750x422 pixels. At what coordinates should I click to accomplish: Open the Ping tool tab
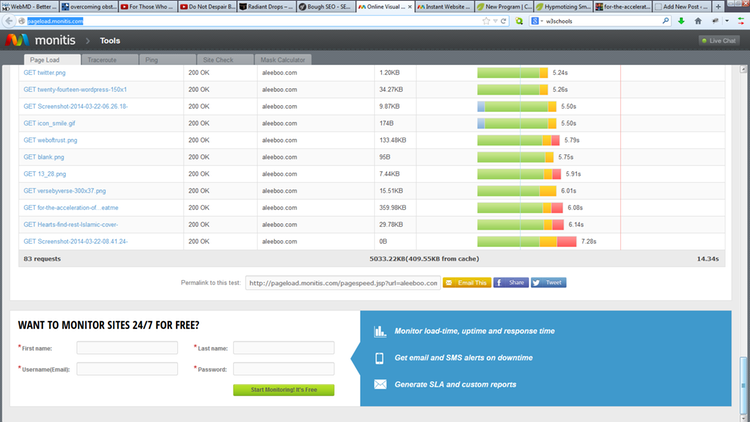tap(167, 59)
